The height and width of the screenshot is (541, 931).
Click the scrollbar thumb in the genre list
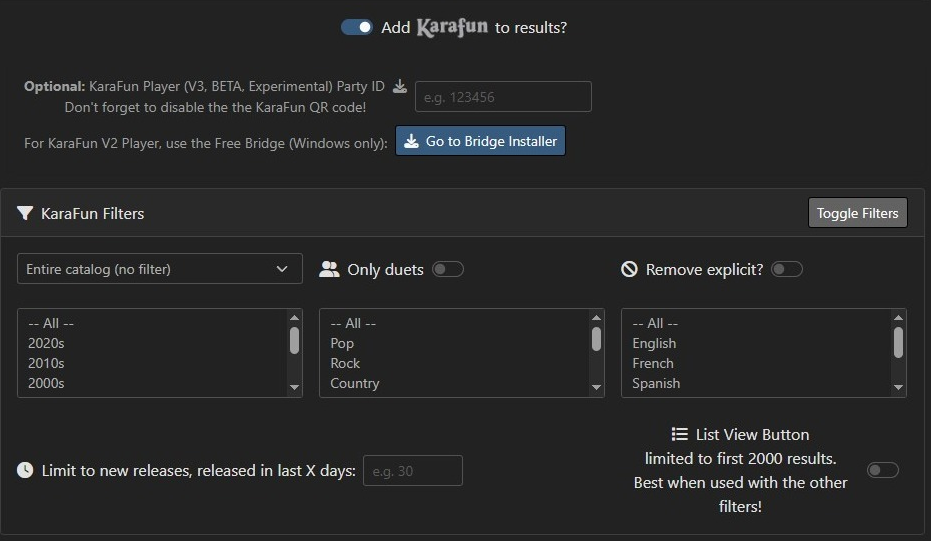click(x=597, y=339)
